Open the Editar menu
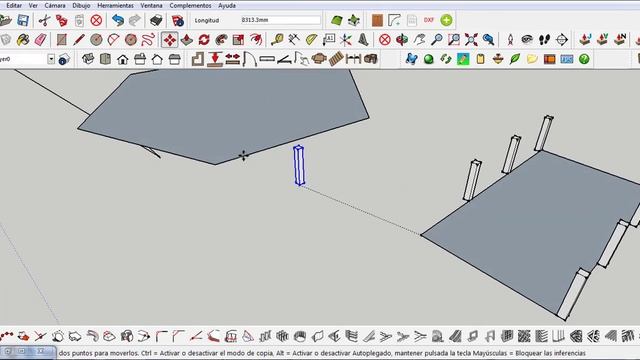The width and height of the screenshot is (640, 360). click(14, 6)
